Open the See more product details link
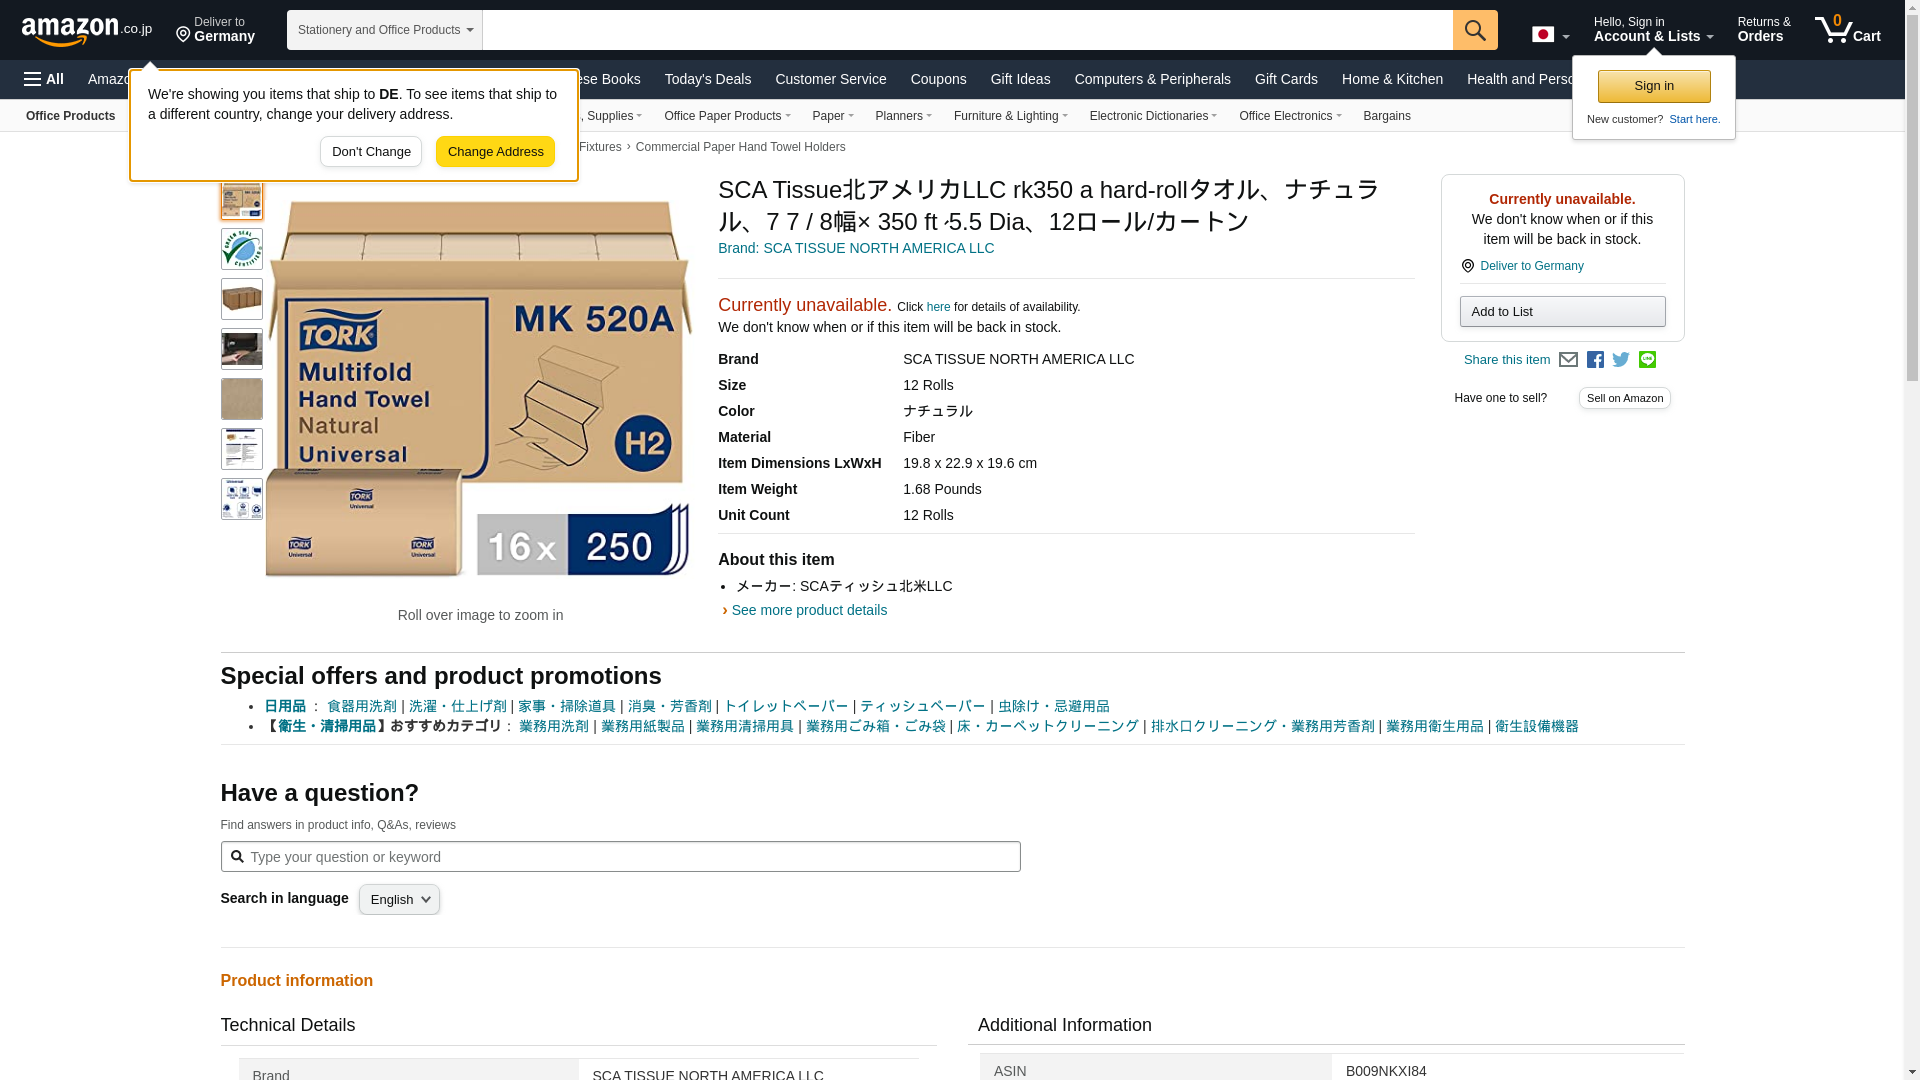This screenshot has width=1920, height=1080. pyautogui.click(x=809, y=610)
